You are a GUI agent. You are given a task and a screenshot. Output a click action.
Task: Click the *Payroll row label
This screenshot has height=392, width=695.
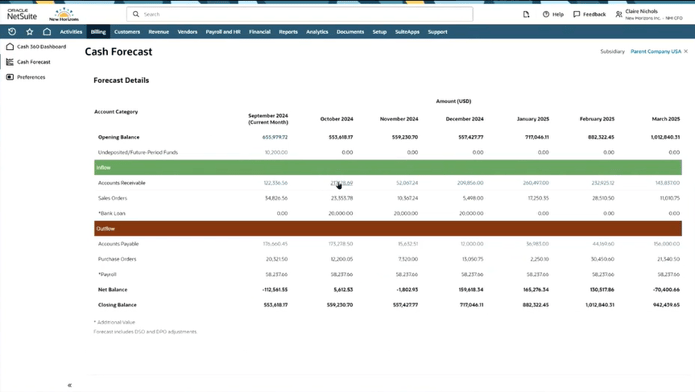pyautogui.click(x=107, y=274)
